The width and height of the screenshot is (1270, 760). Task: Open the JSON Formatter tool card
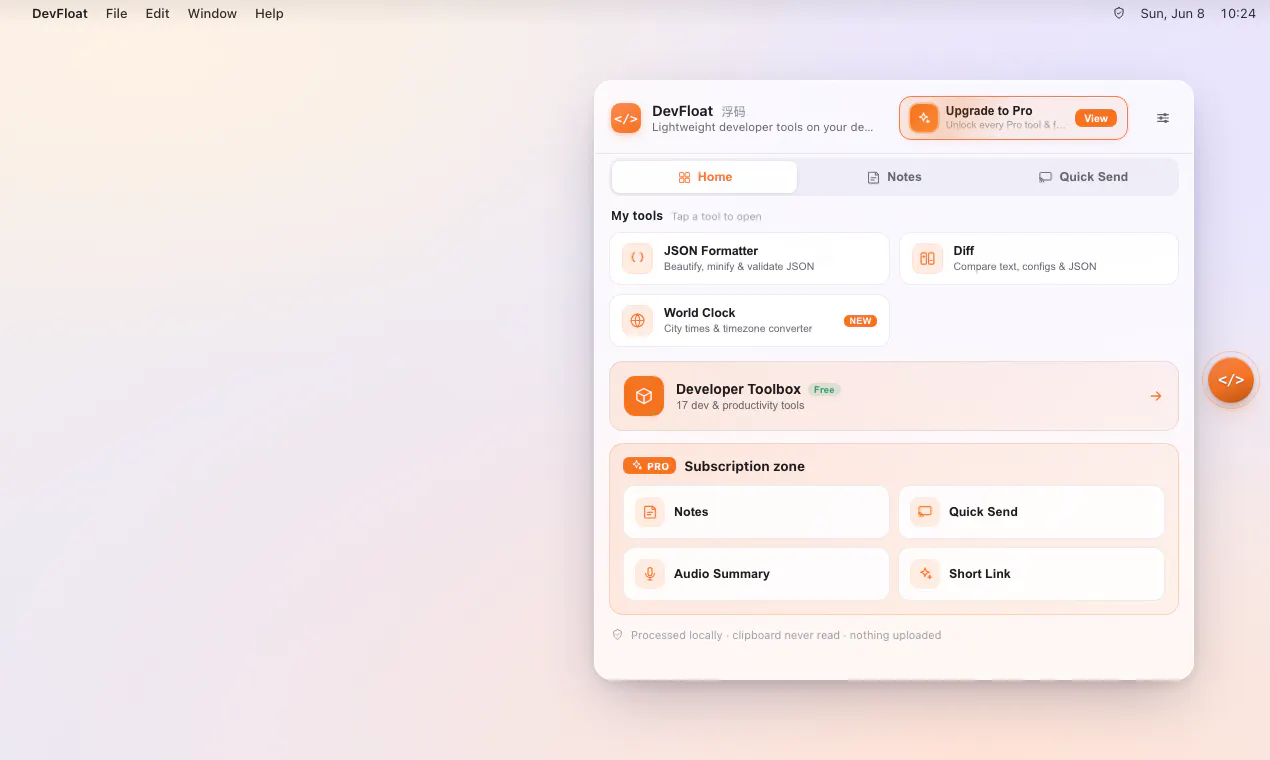click(749, 258)
